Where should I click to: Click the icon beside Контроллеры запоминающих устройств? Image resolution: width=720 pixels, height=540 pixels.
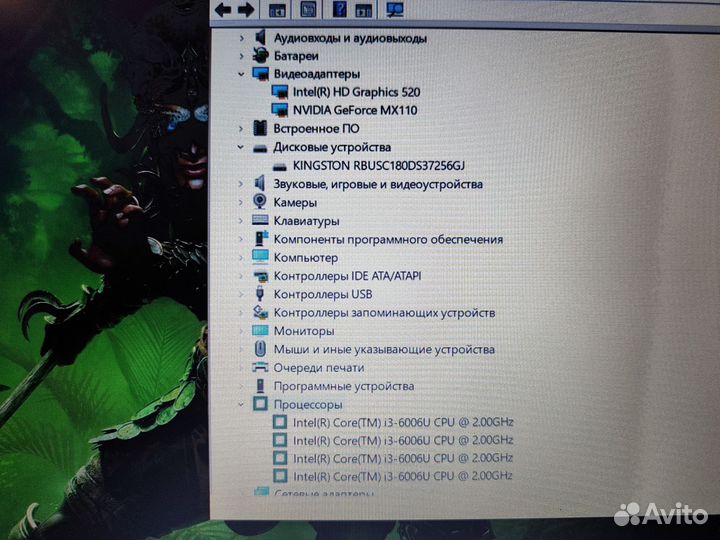tap(260, 312)
